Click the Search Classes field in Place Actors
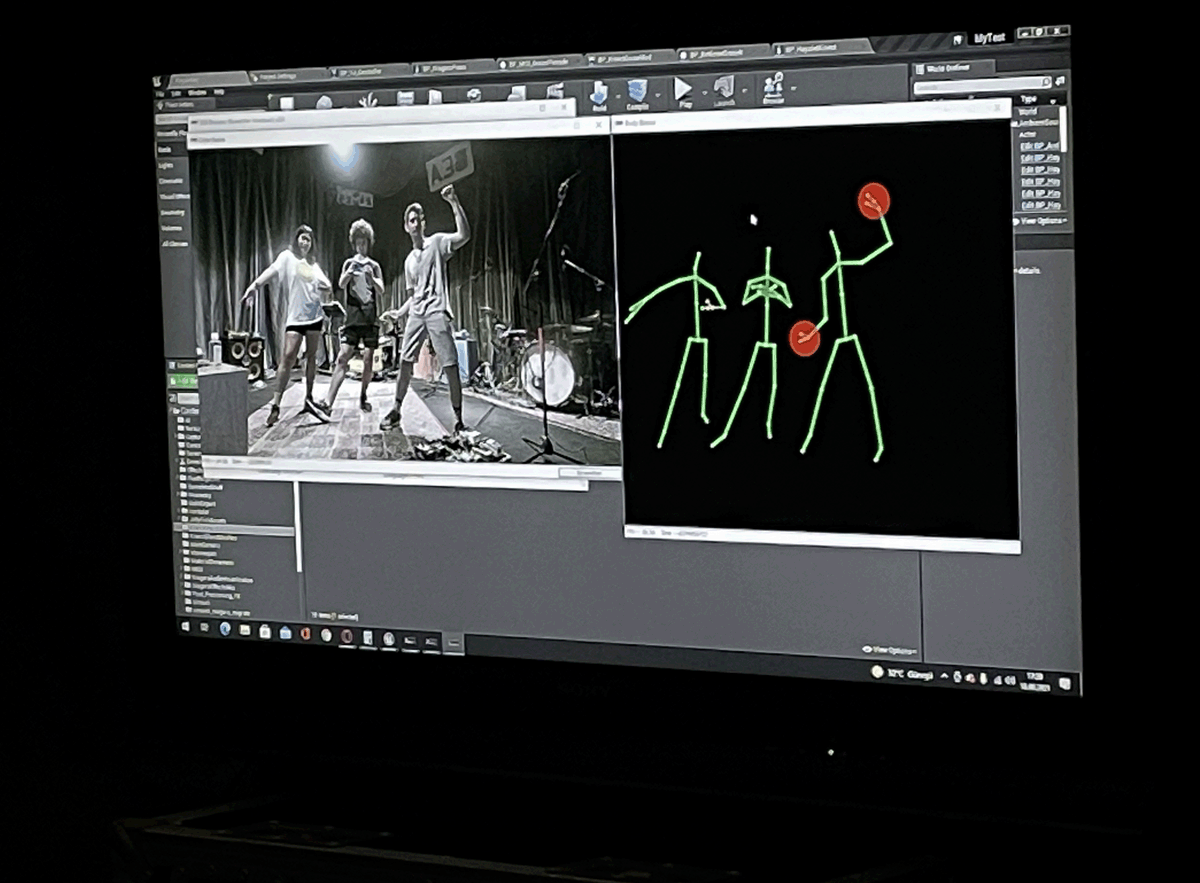 point(172,119)
